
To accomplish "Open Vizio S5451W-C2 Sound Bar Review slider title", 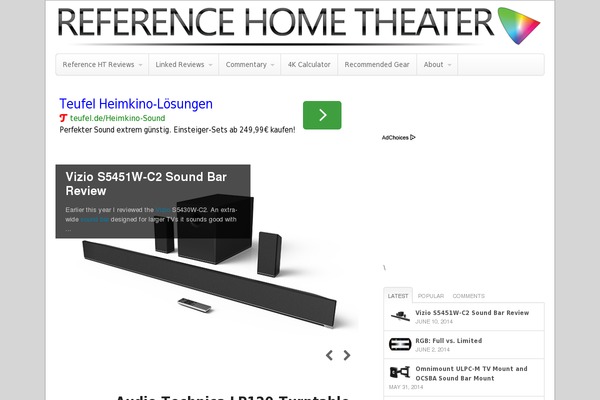I will coord(146,184).
